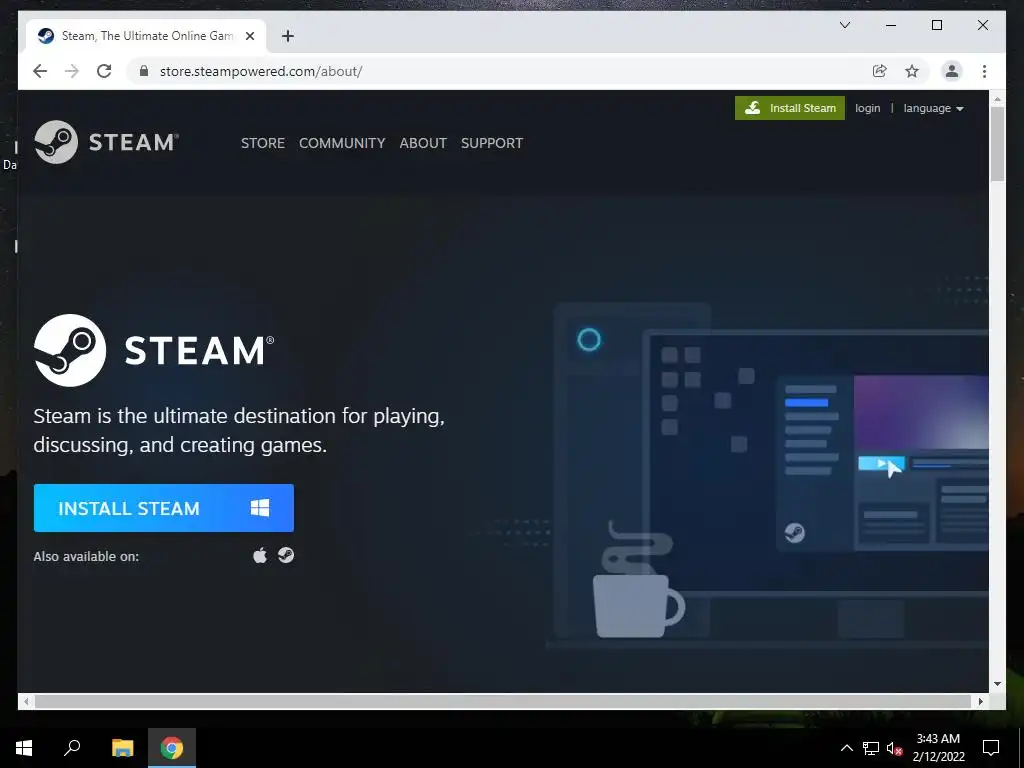Click the SteamOS download icon
The width and height of the screenshot is (1024, 768).
[x=286, y=555]
